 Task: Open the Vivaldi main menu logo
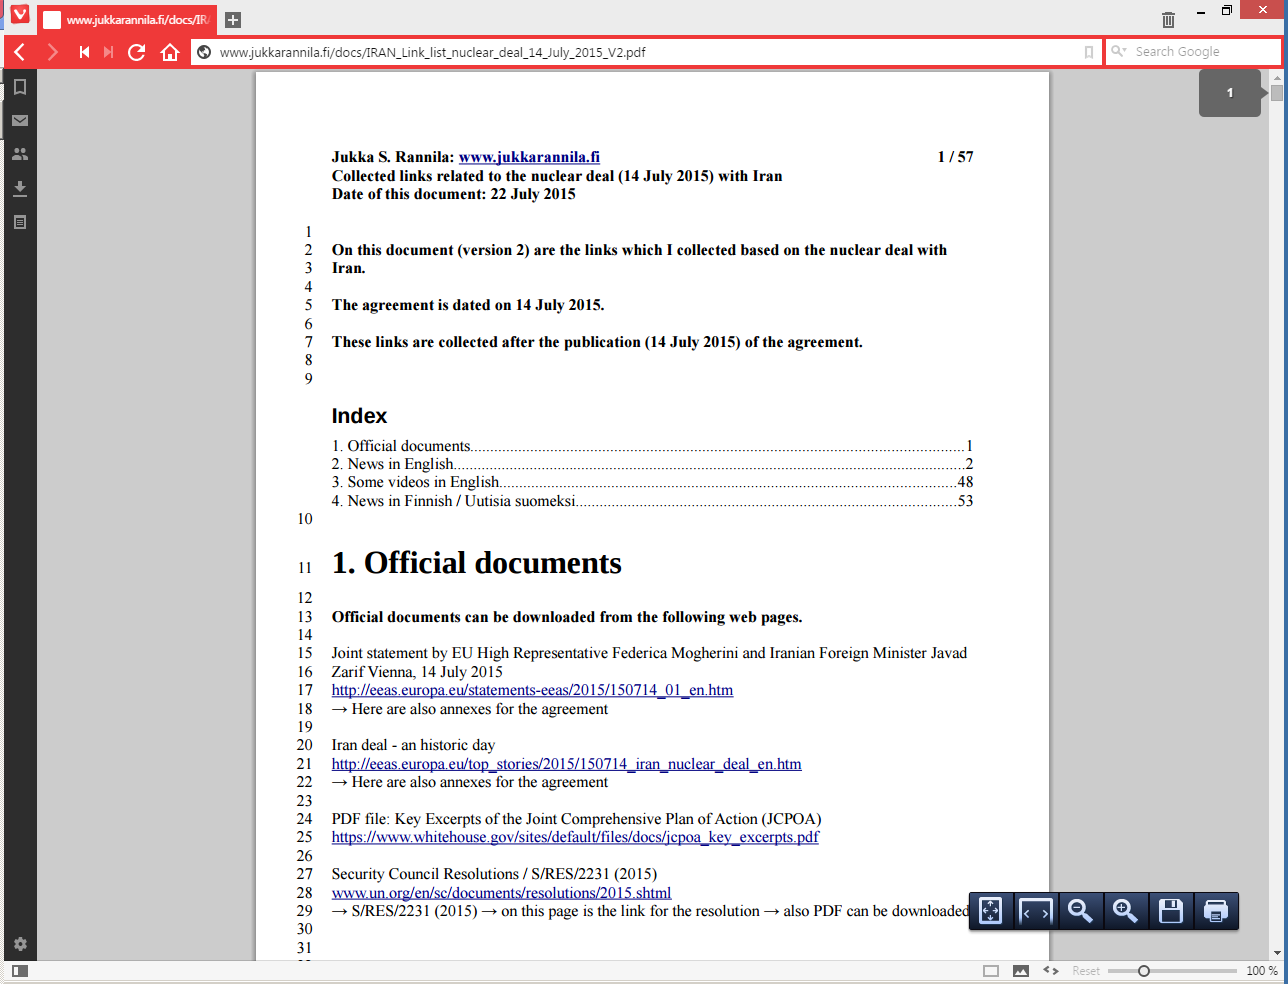[x=19, y=14]
